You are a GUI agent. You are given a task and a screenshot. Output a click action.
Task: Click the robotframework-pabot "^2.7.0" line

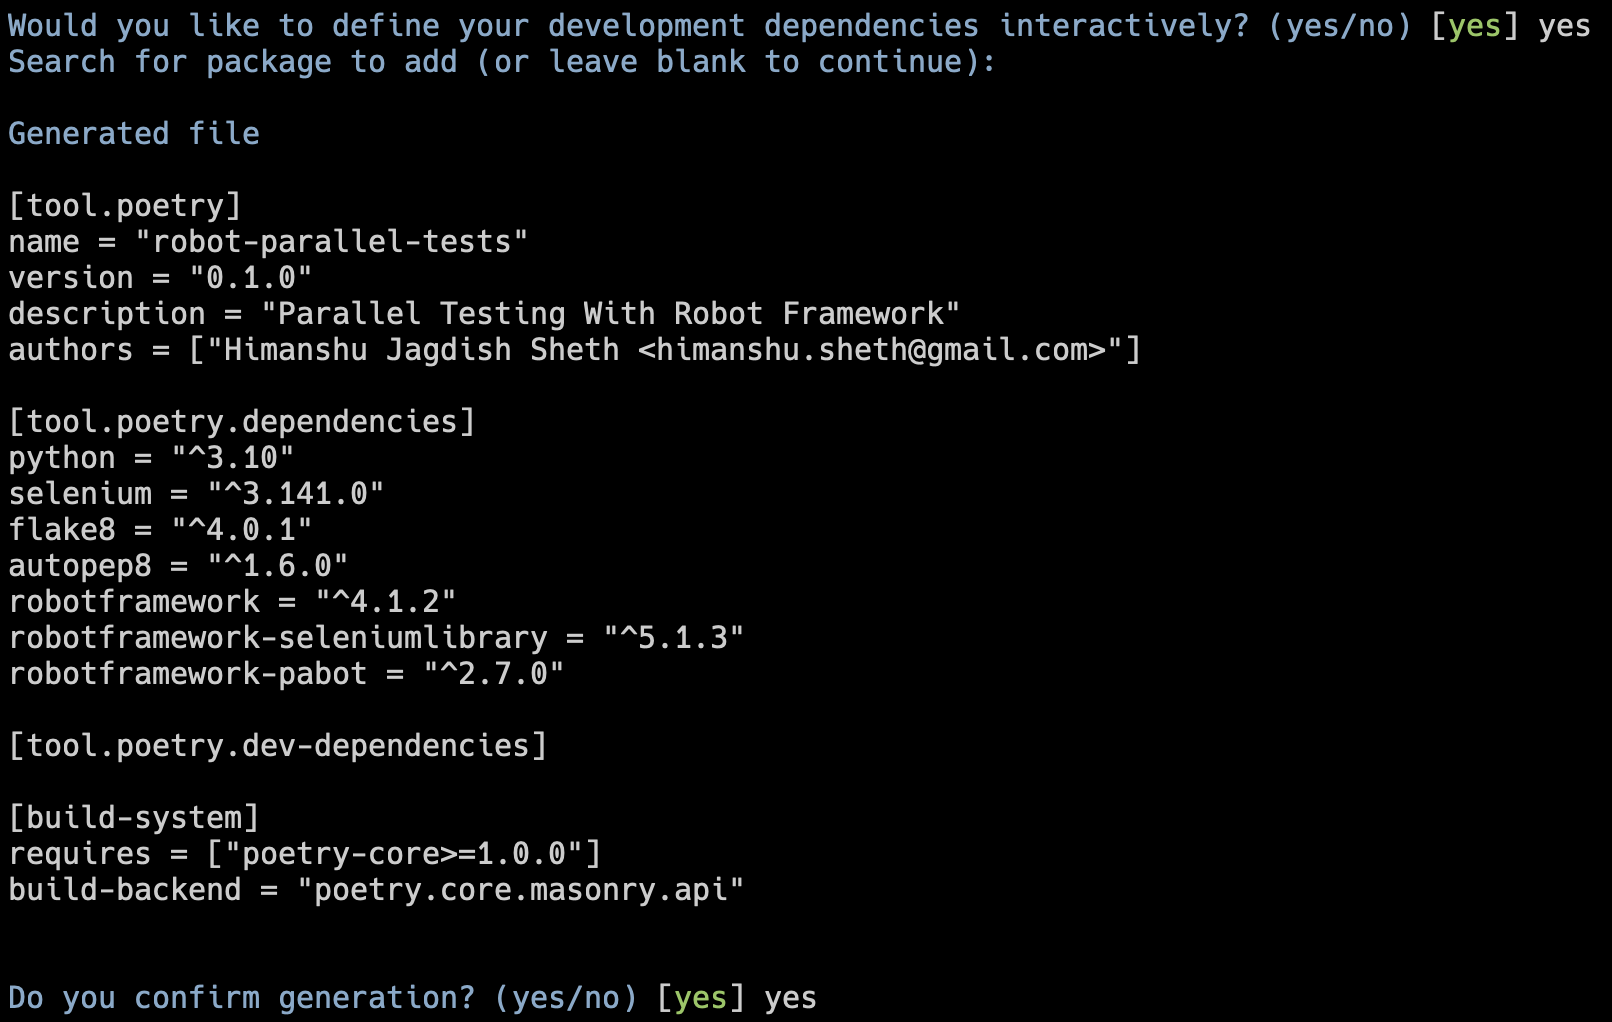pos(286,674)
